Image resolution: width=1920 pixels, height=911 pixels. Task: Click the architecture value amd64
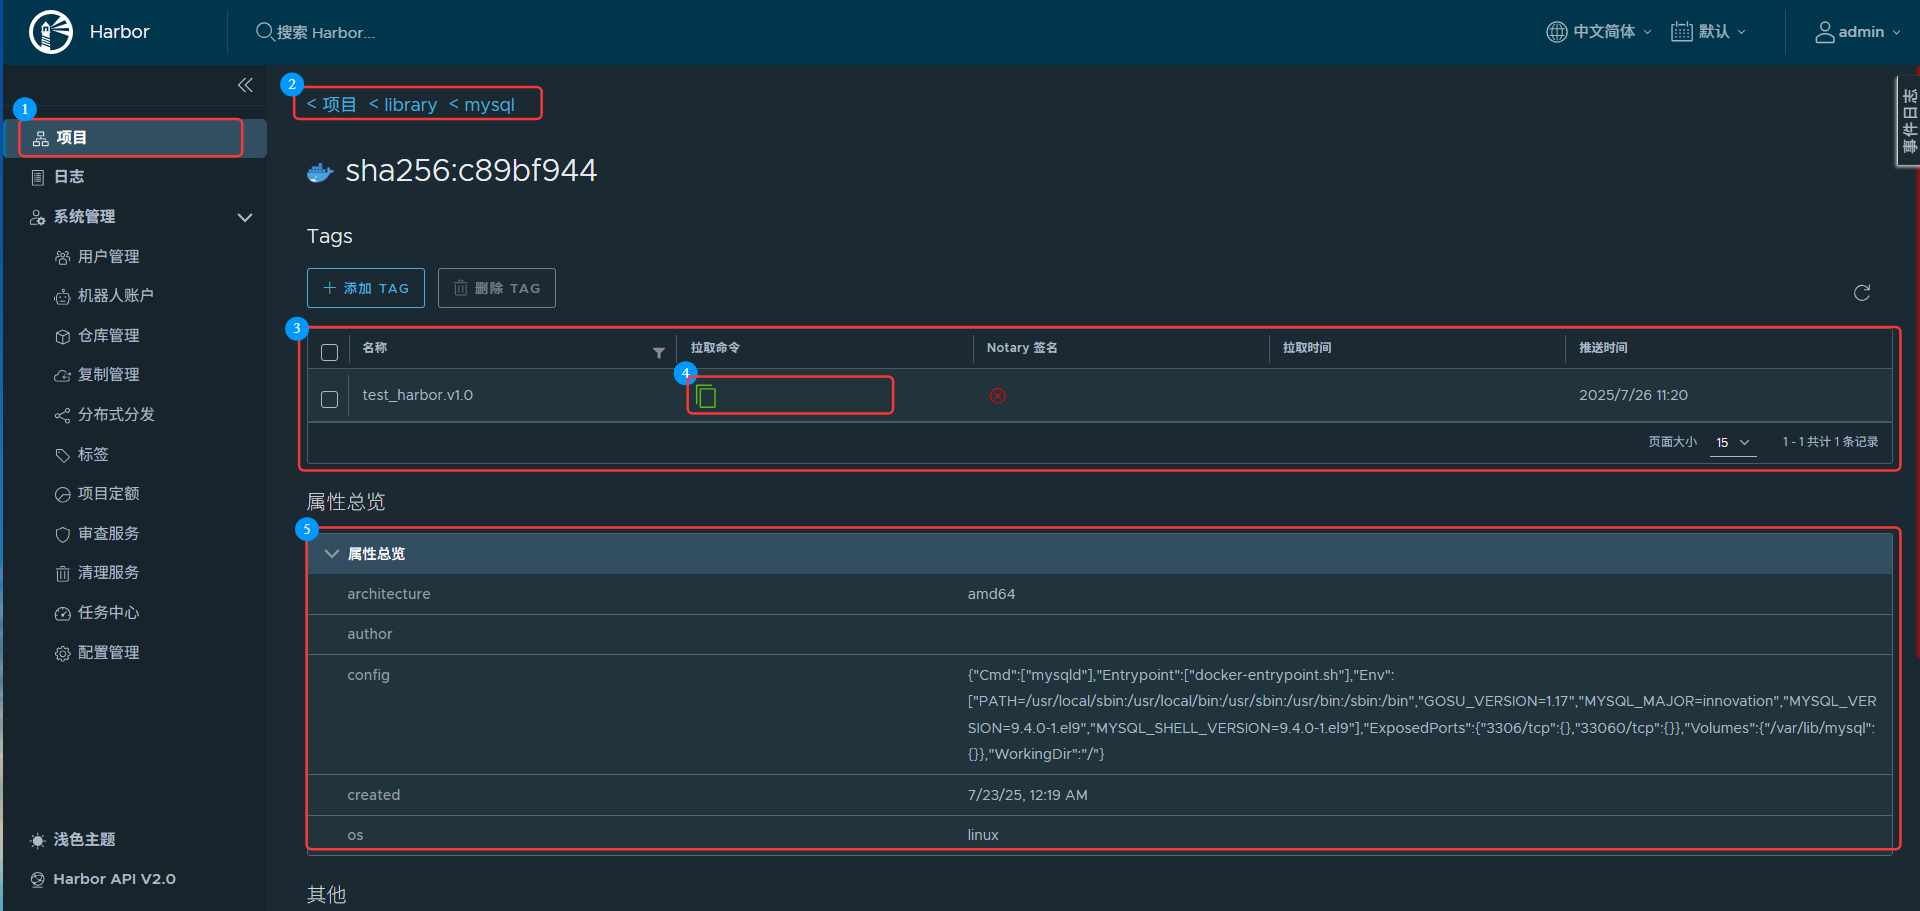coord(991,594)
